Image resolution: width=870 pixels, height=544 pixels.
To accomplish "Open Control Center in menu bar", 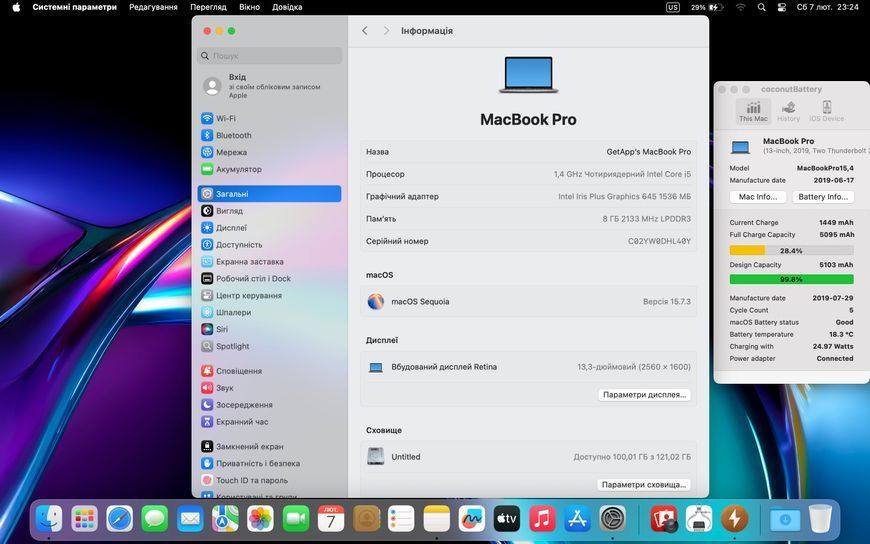I will tap(781, 7).
